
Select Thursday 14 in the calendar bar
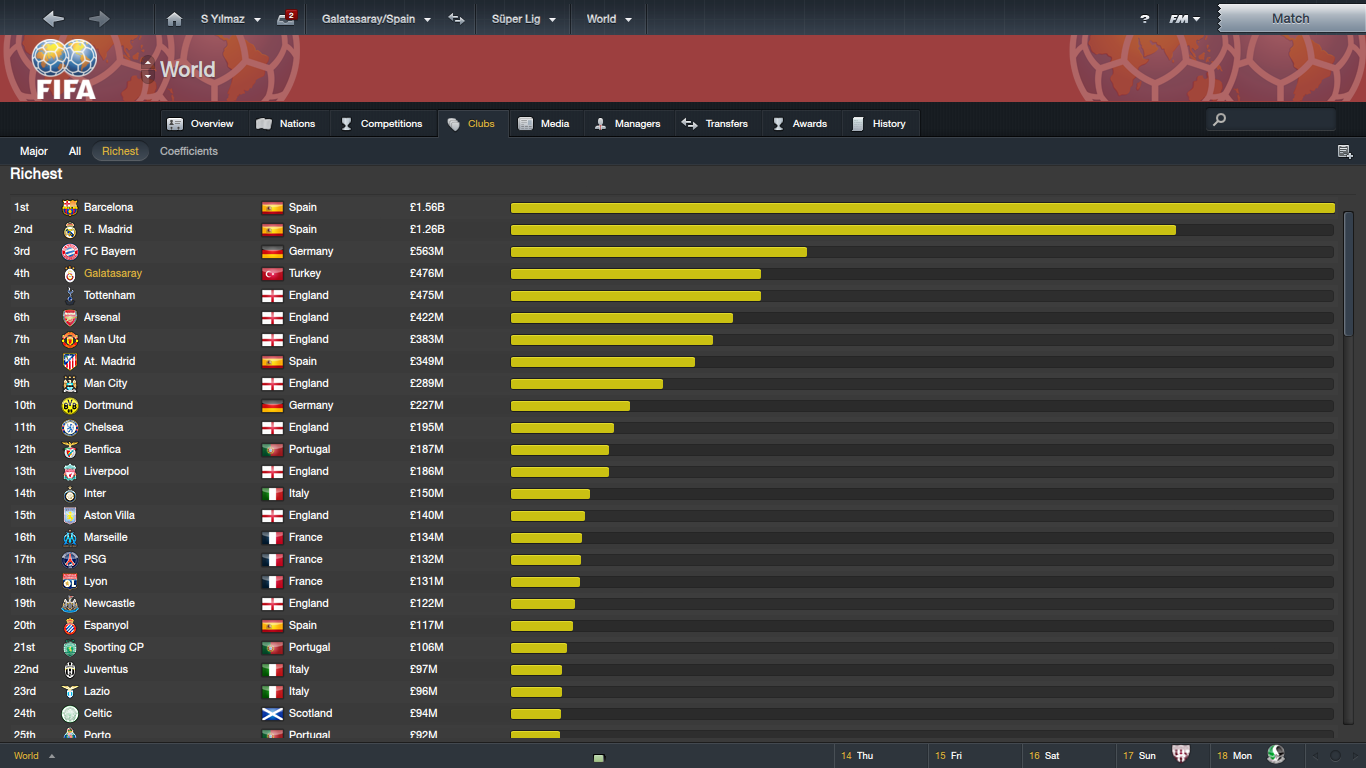click(880, 756)
